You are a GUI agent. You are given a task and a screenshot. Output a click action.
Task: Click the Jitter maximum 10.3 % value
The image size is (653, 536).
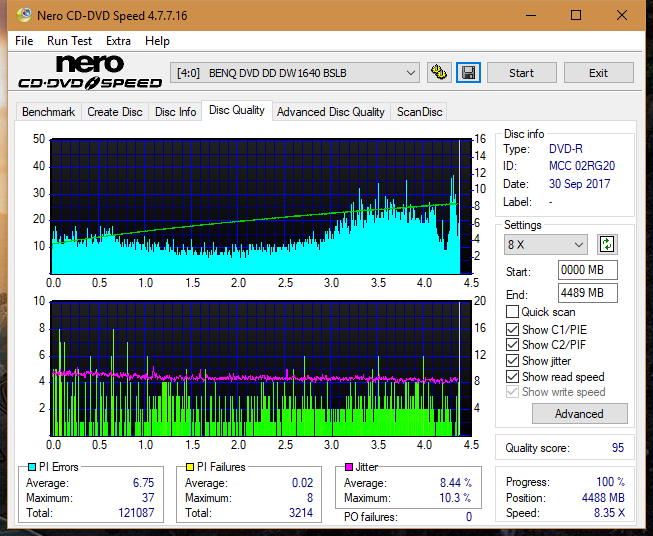point(455,498)
